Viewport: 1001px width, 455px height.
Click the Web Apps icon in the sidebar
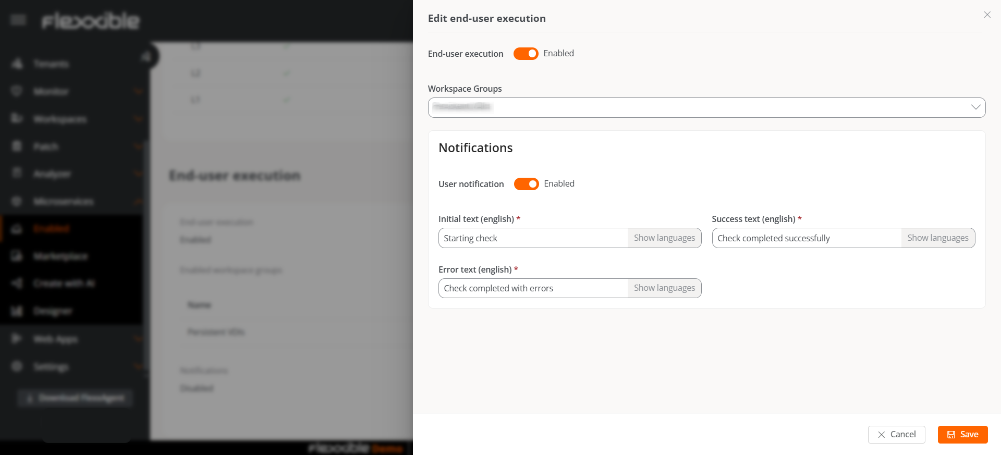(17, 339)
